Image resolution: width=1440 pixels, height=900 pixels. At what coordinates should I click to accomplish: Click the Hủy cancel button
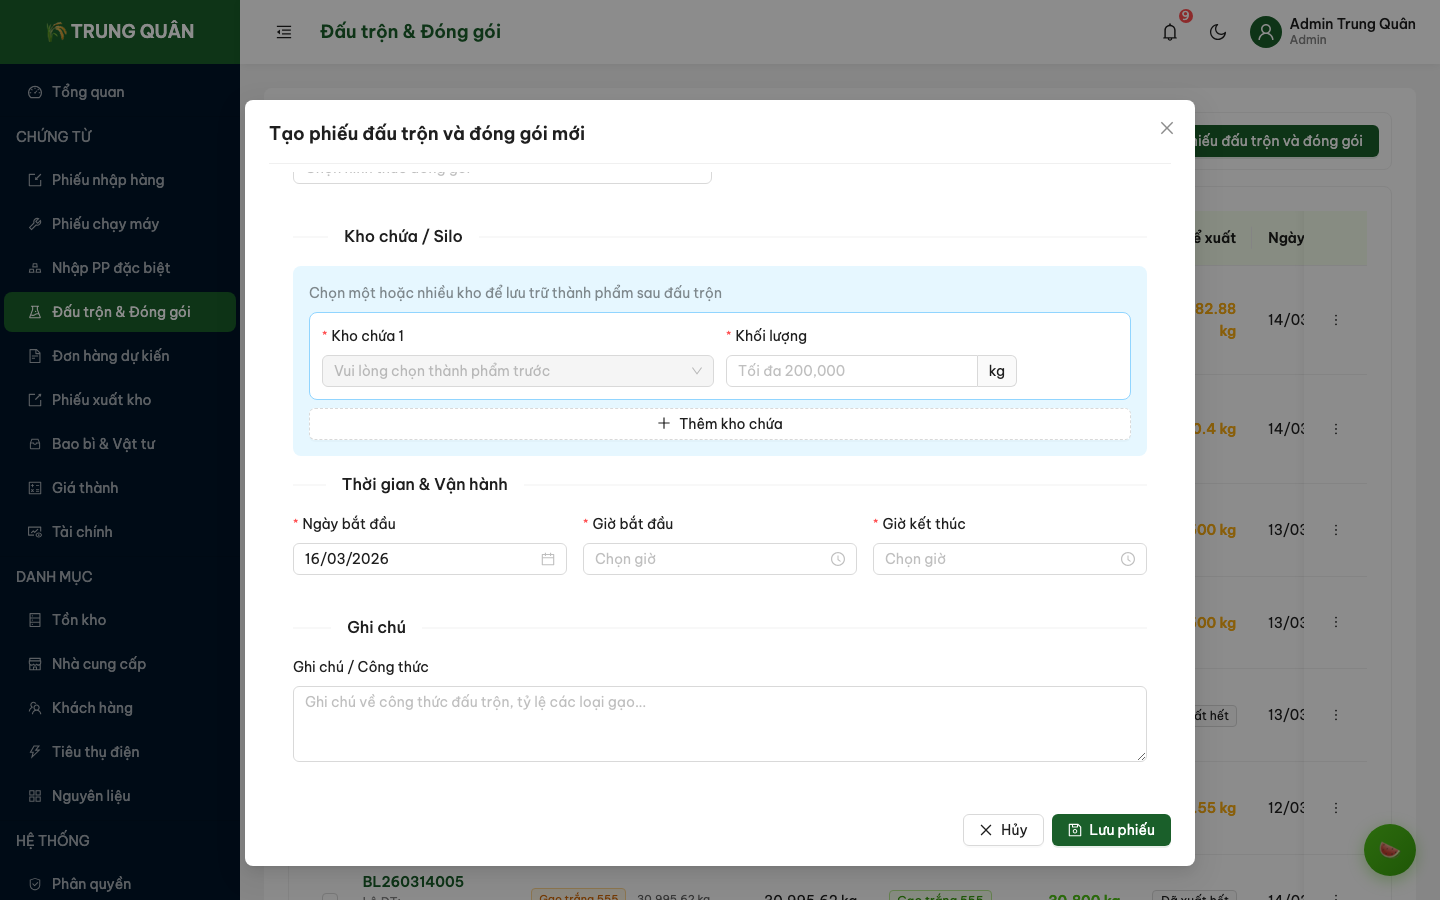pos(1003,830)
